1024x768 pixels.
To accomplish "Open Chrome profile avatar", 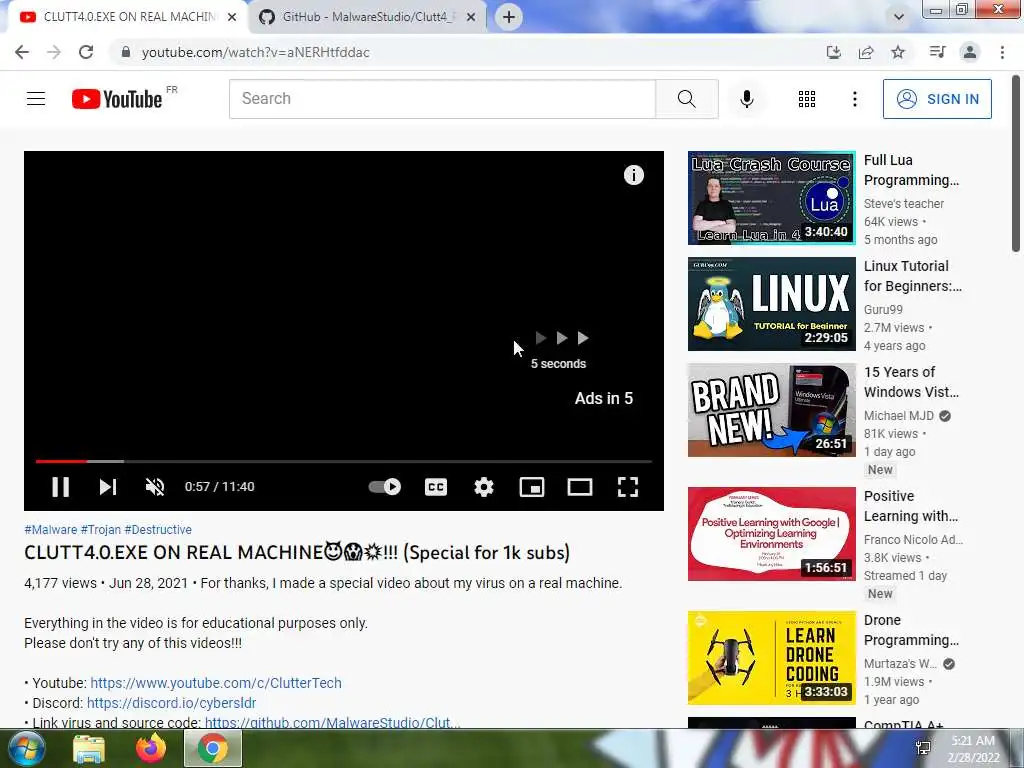I will (x=970, y=52).
